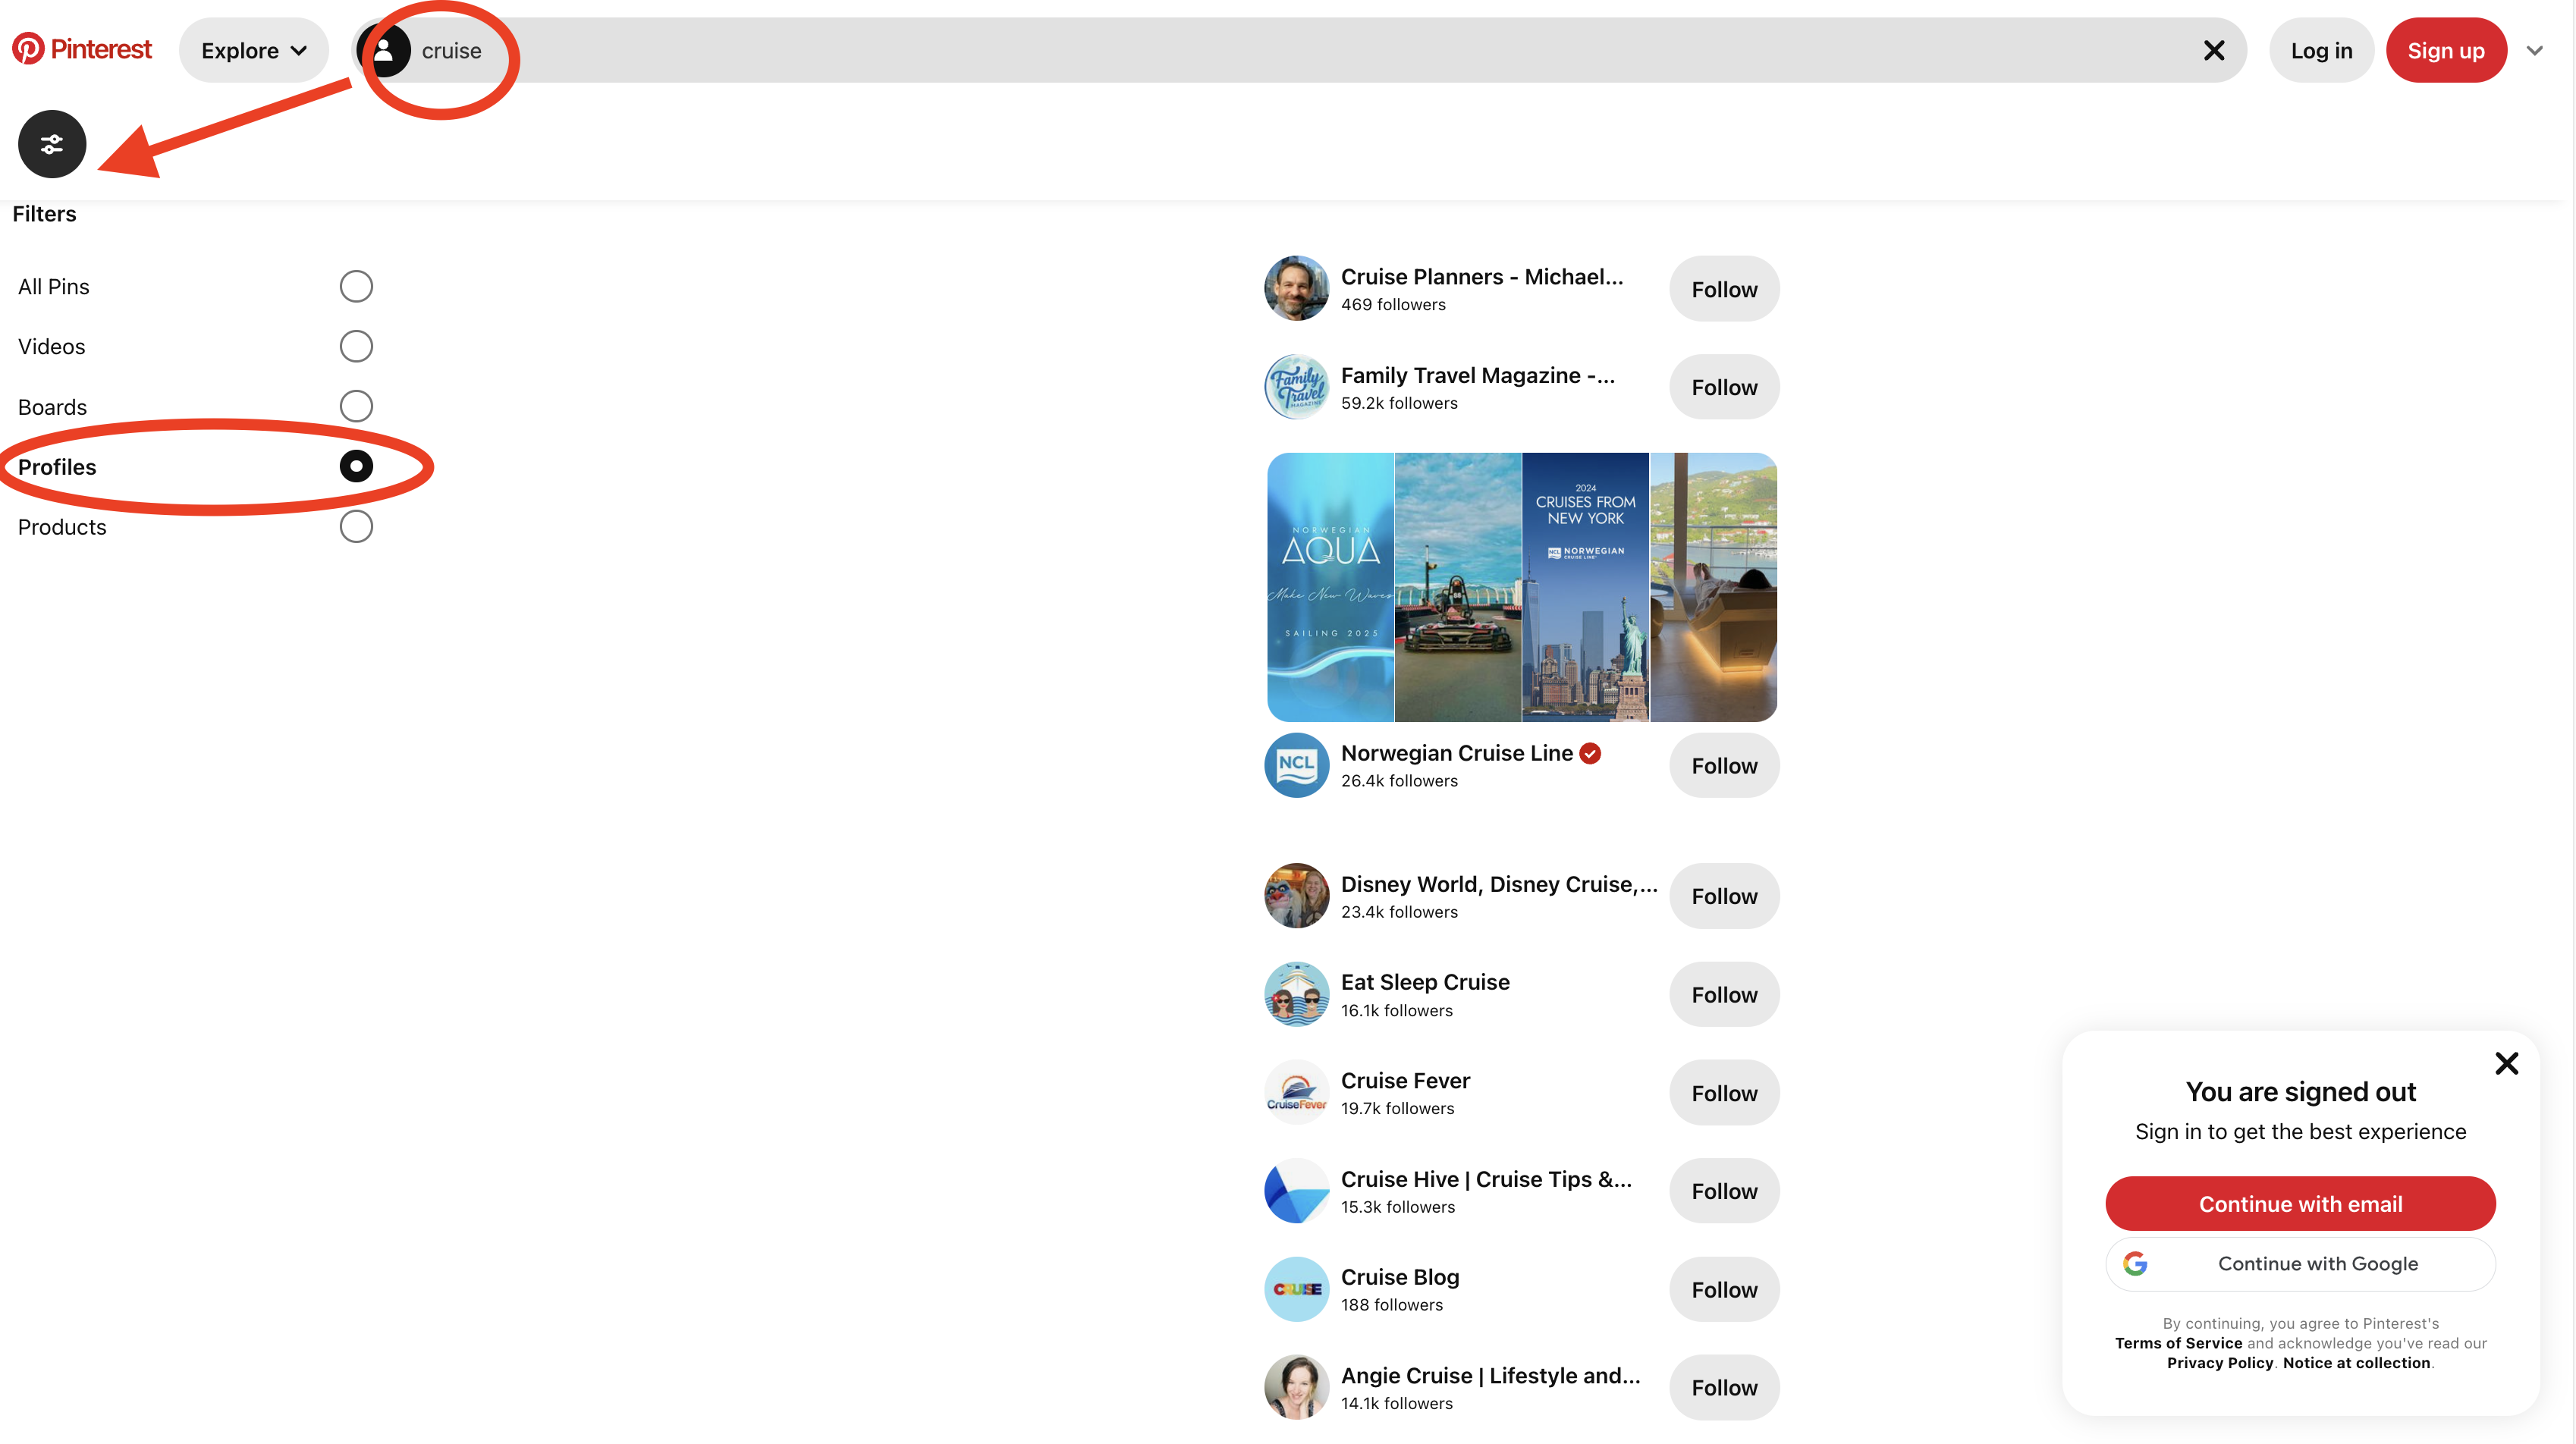This screenshot has height=1444, width=2576.
Task: Open Cruise Planners Michael avatar
Action: click(1297, 288)
